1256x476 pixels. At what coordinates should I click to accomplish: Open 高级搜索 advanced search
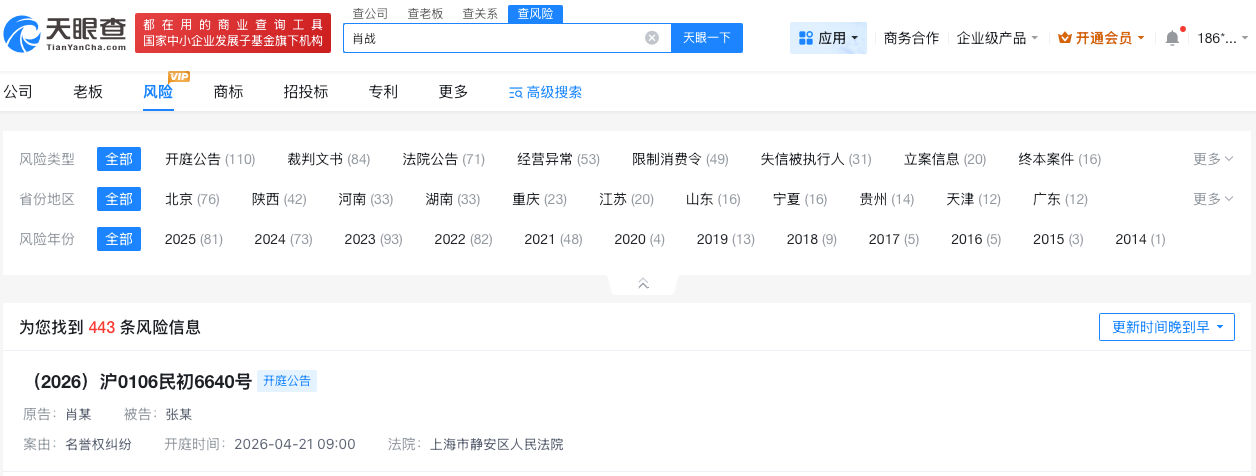click(x=546, y=92)
